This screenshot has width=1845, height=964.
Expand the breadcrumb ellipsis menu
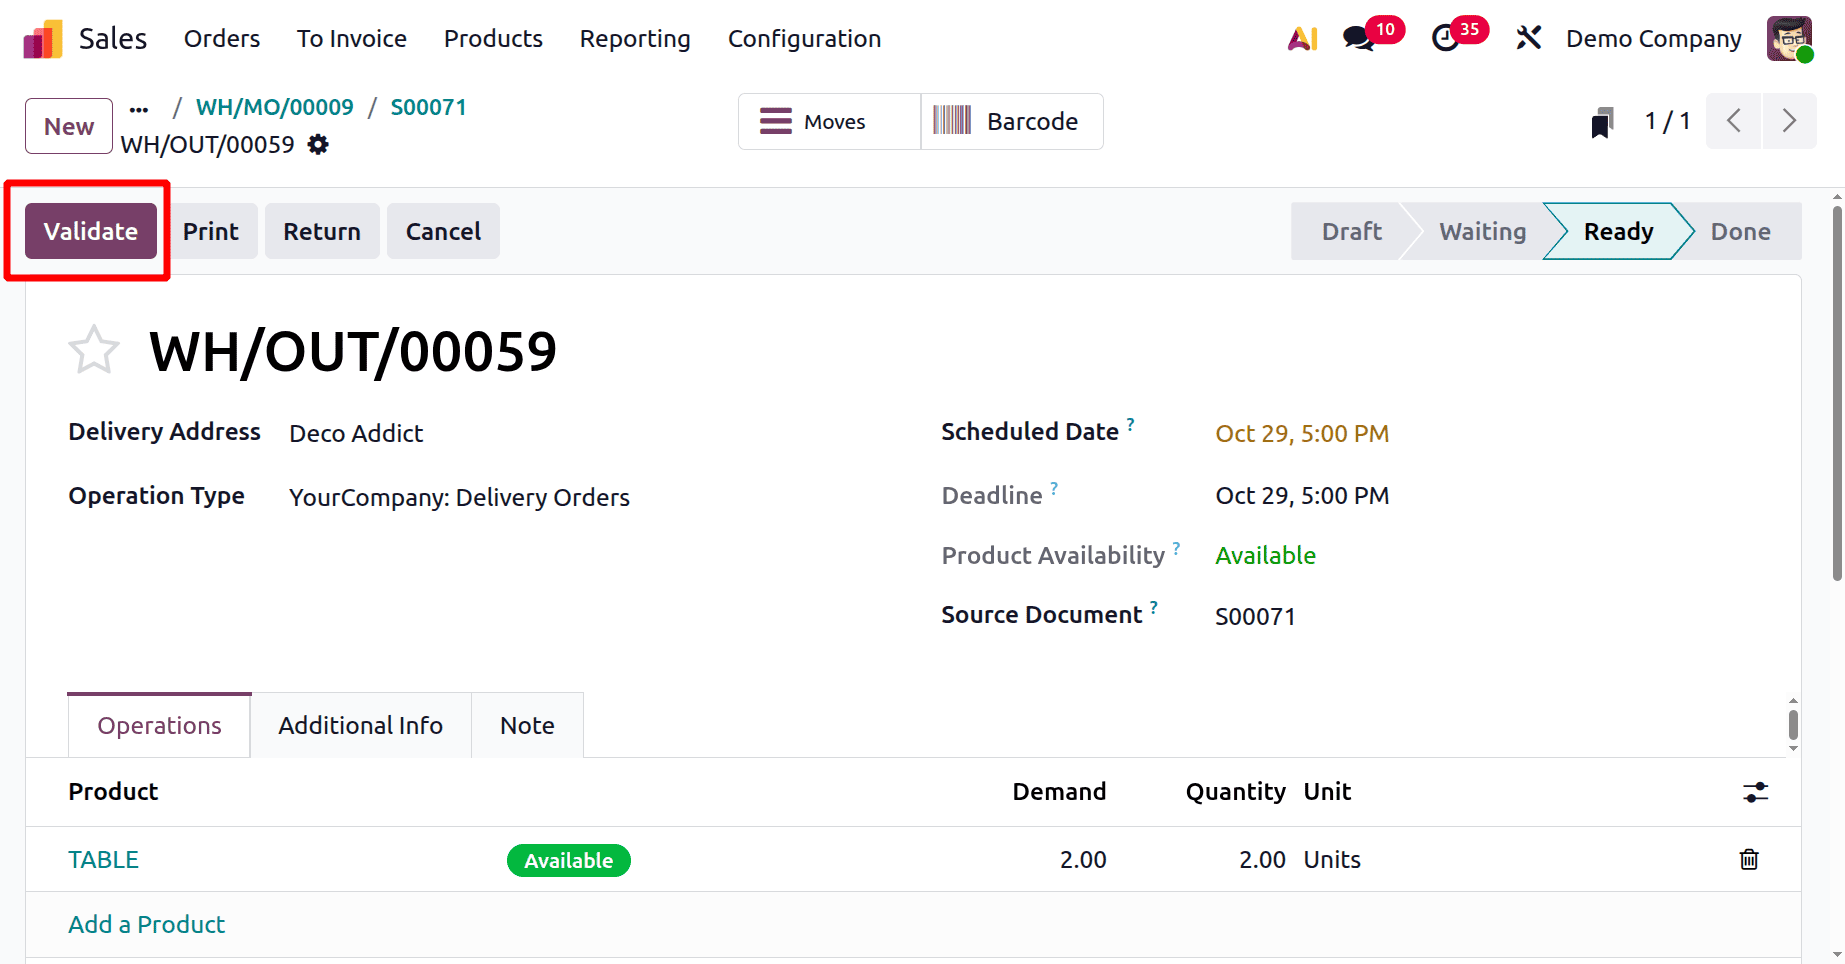click(138, 108)
